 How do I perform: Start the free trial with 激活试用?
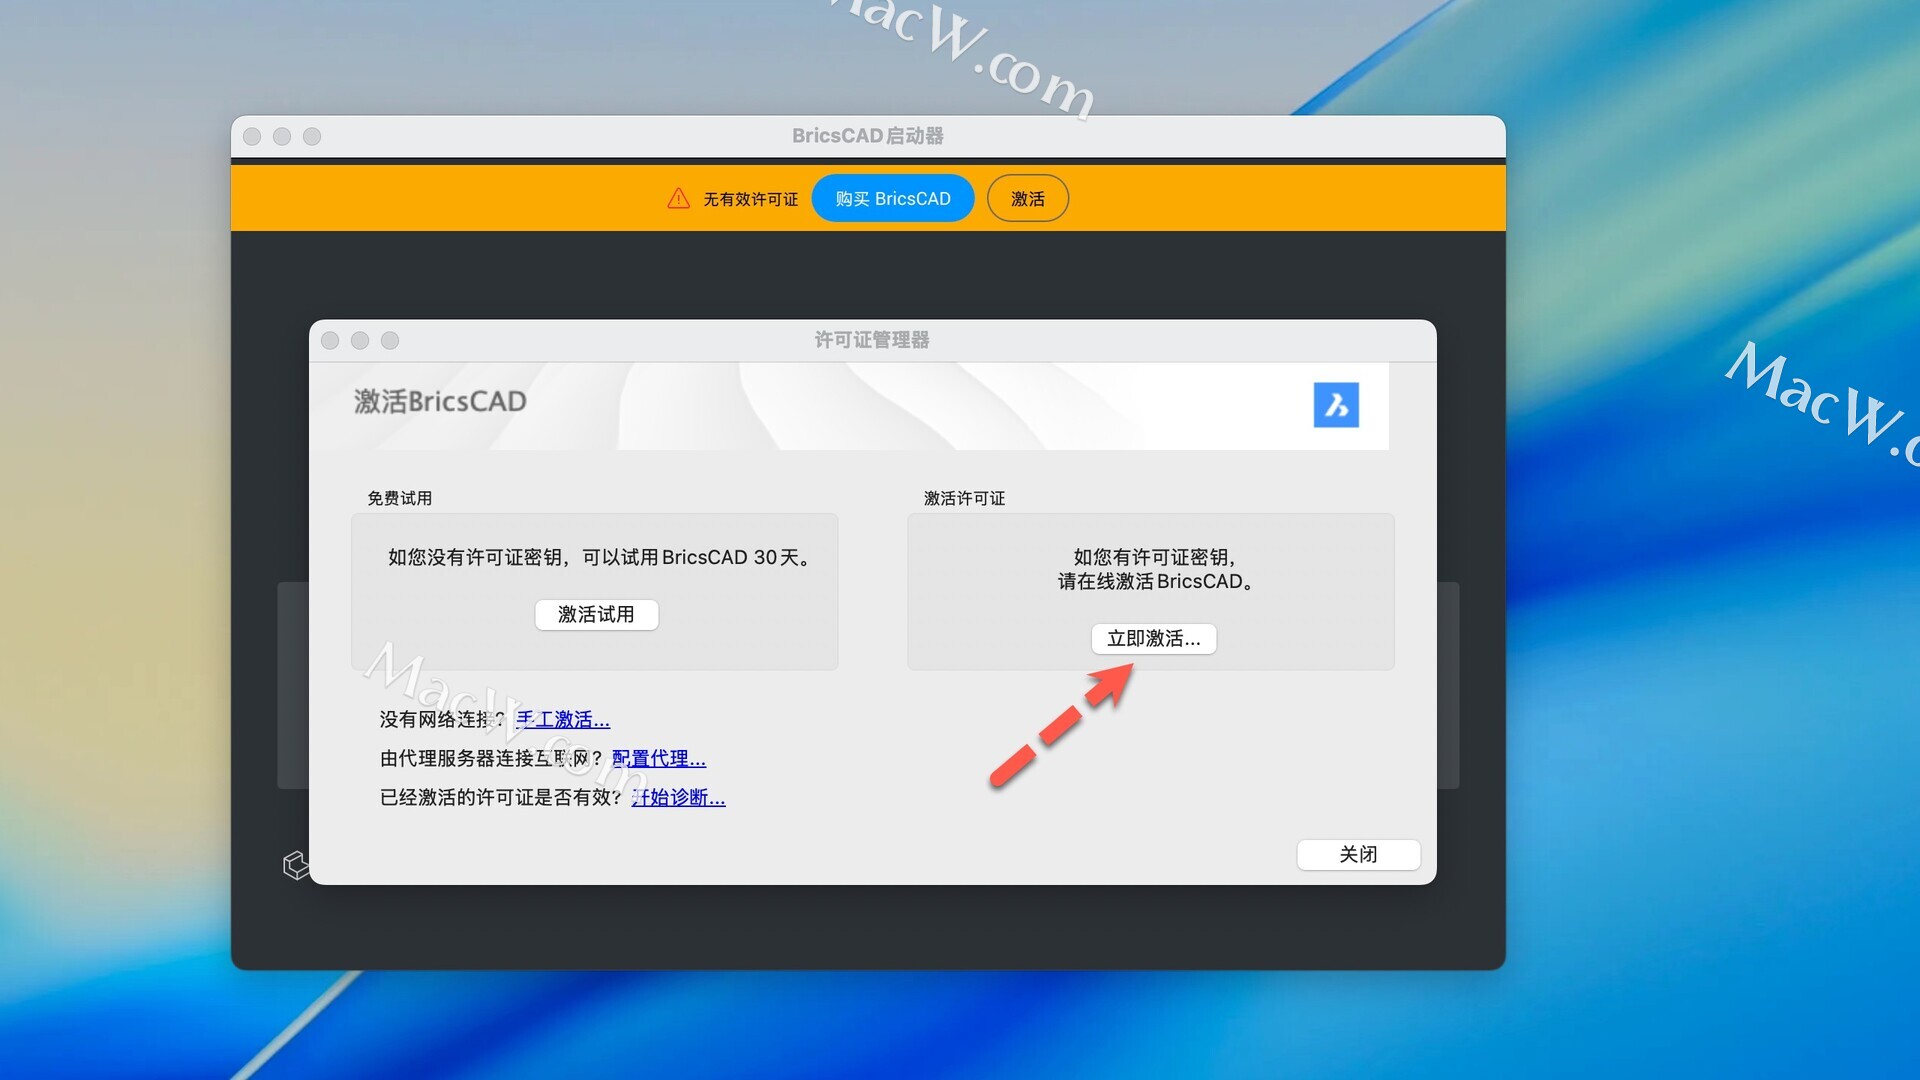coord(596,614)
